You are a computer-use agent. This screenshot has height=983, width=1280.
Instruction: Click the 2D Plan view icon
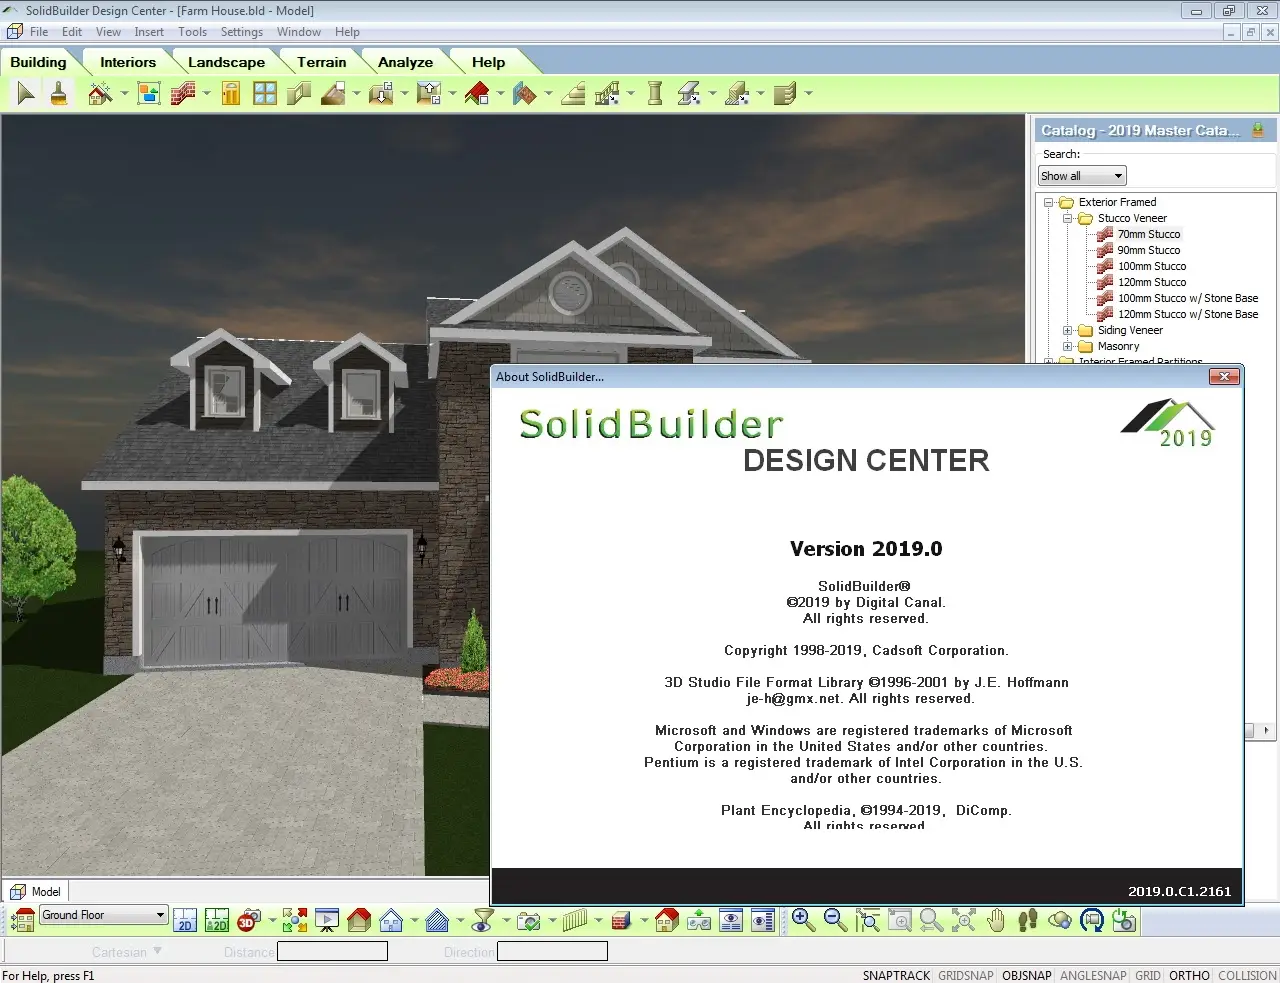[185, 920]
